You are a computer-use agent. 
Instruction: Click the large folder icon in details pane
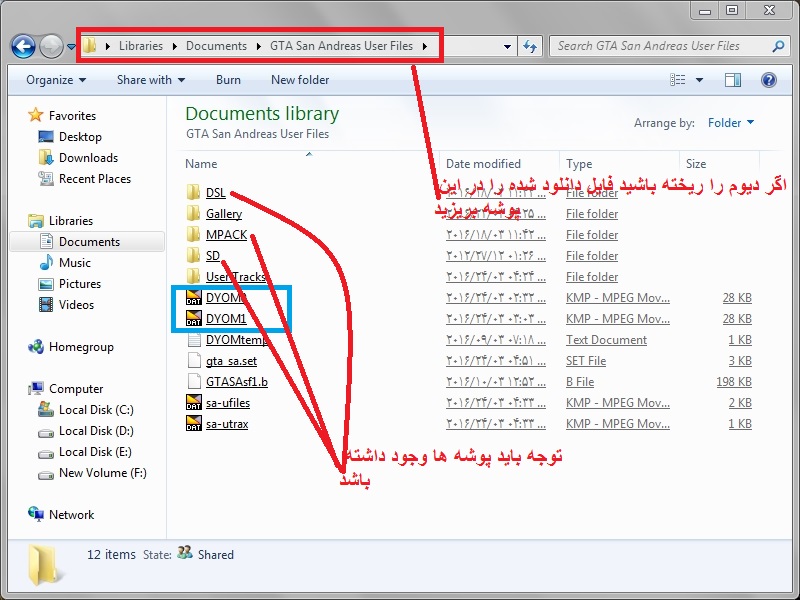[44, 565]
